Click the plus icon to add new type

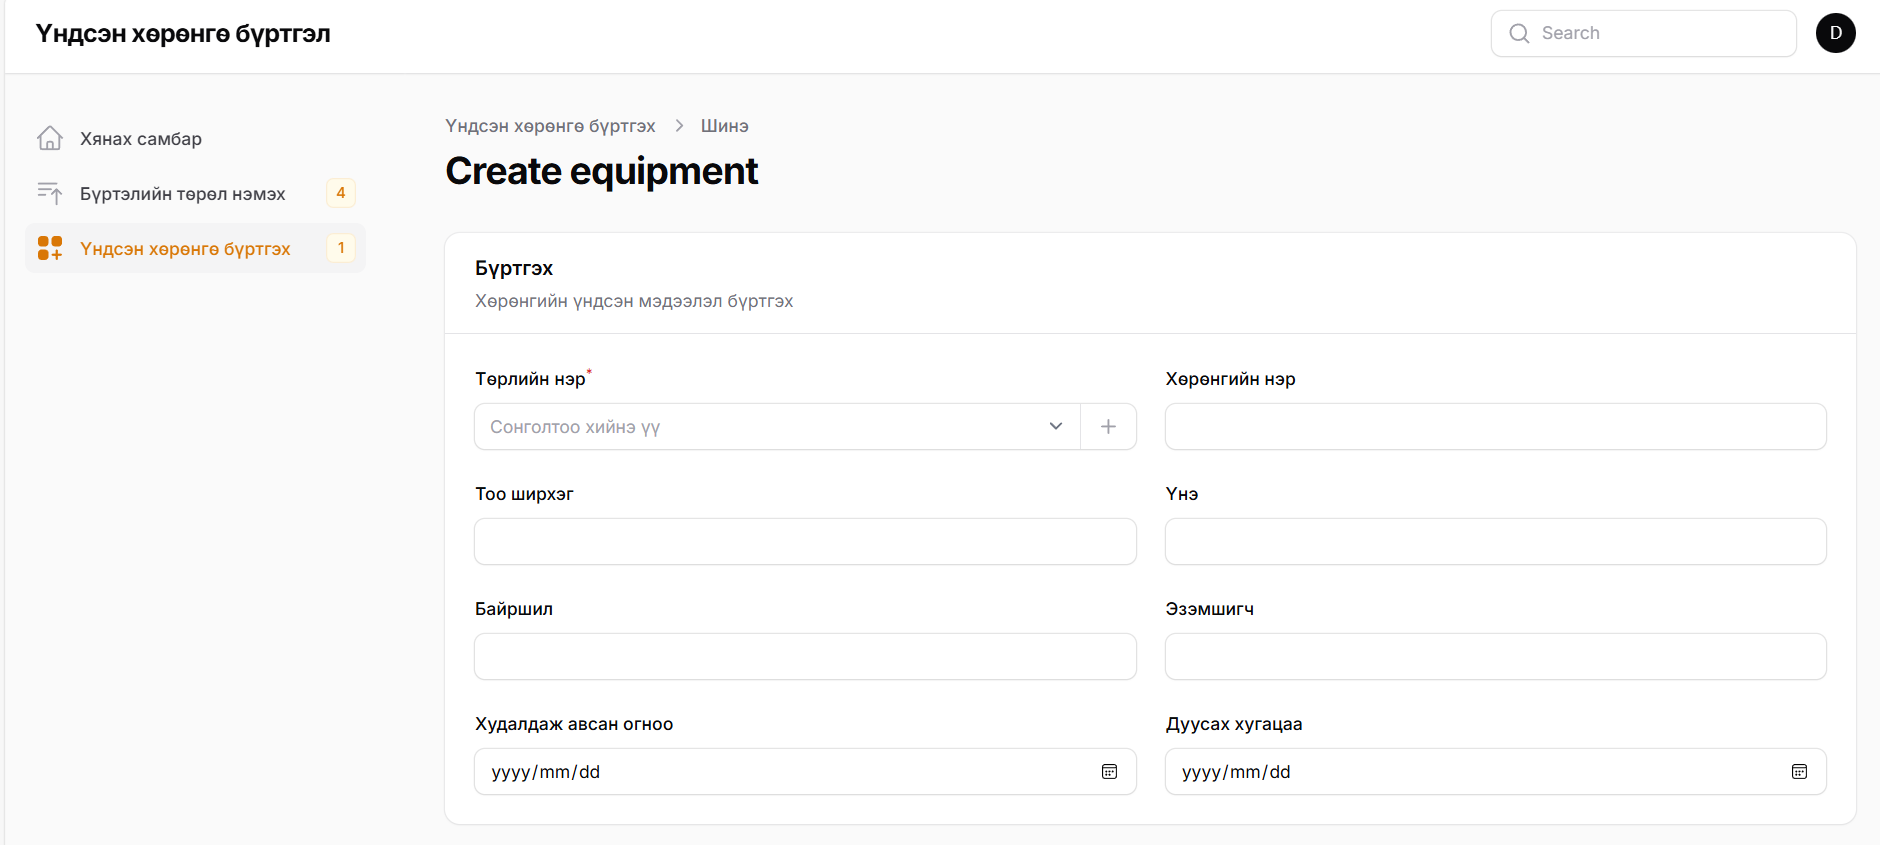1108,427
